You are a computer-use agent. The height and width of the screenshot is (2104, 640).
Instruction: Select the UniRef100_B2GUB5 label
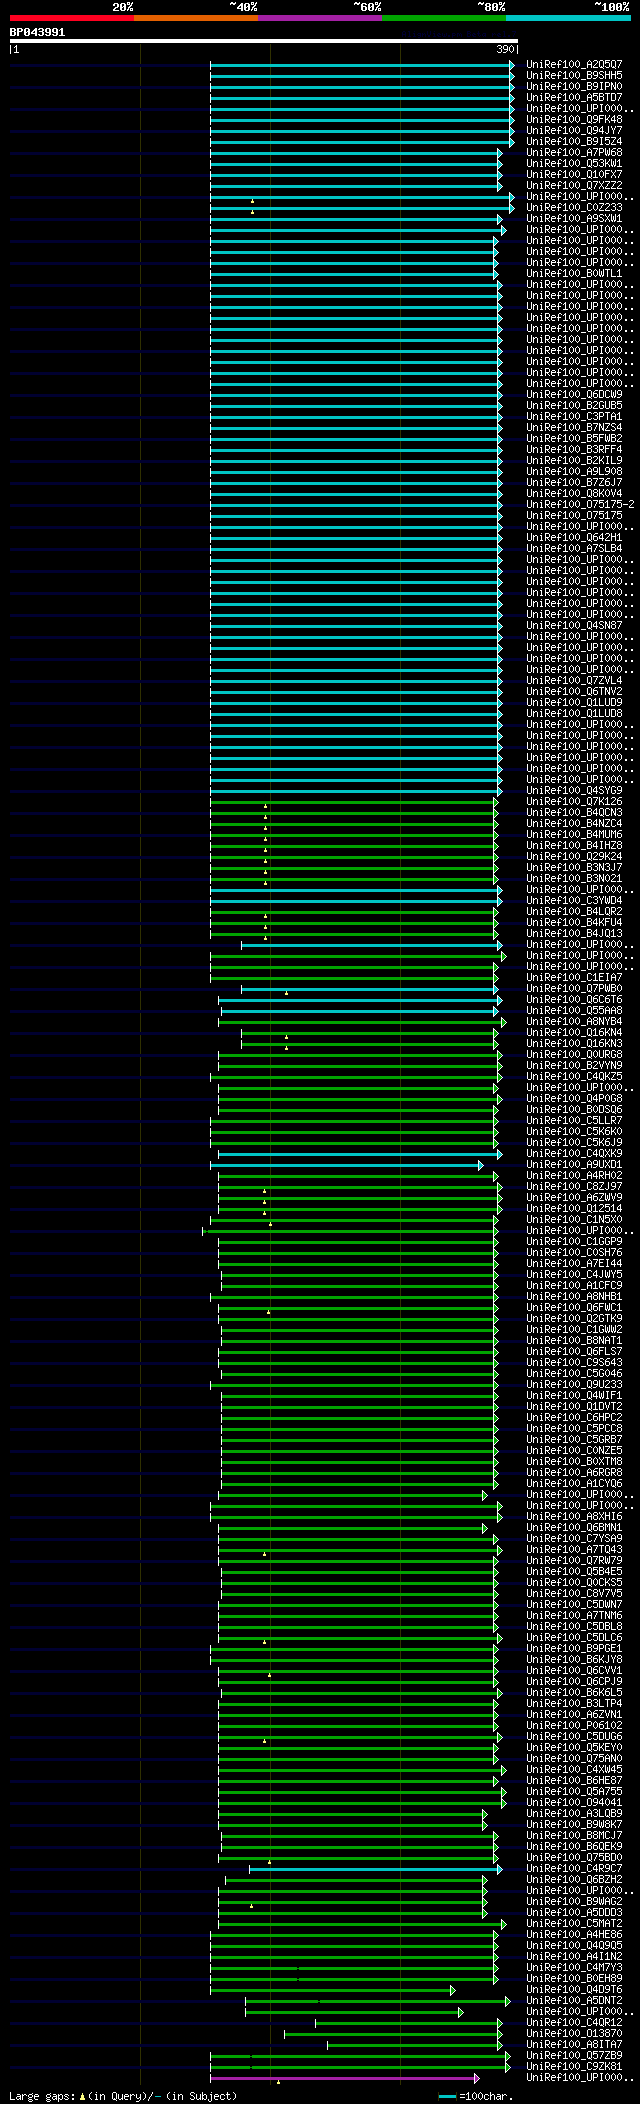574,405
